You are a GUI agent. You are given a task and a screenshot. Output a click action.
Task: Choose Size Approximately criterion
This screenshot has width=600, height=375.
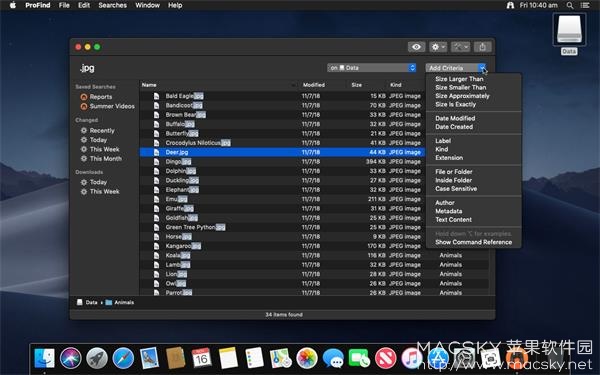tap(462, 96)
